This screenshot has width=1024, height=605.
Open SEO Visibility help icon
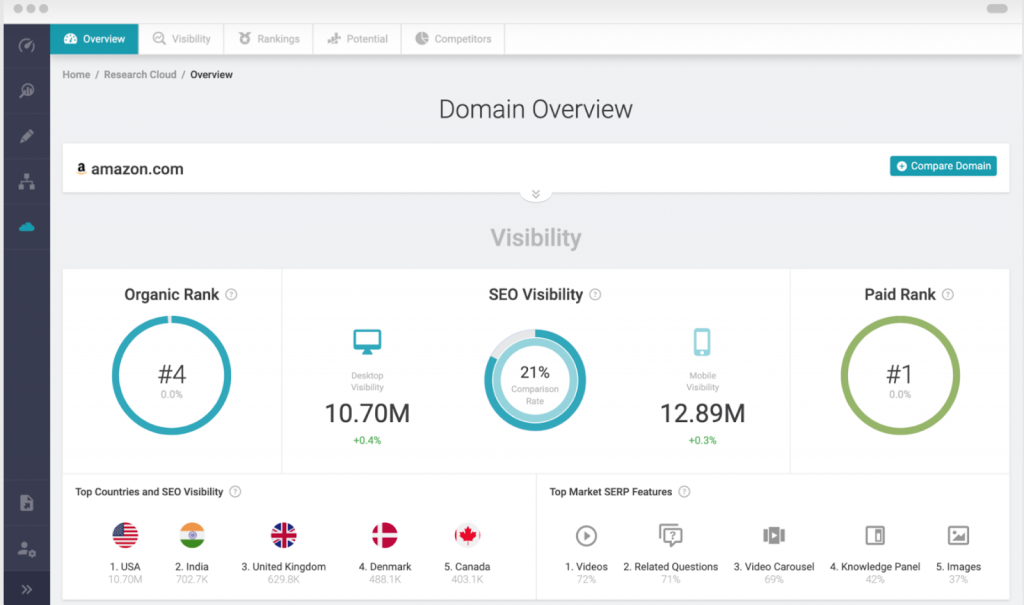pos(595,295)
